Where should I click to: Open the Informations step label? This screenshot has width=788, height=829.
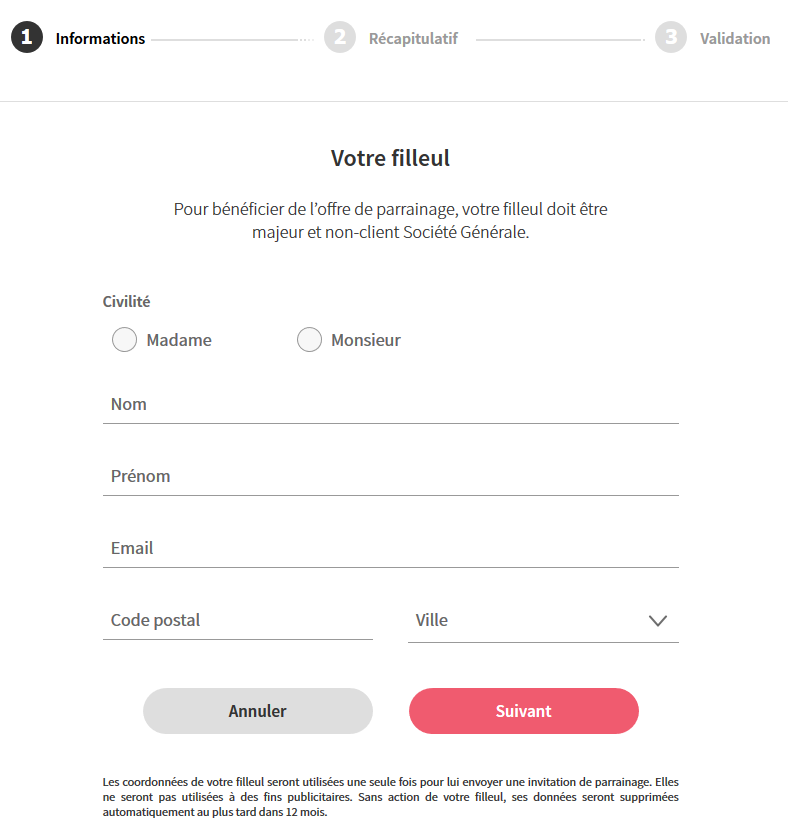click(100, 39)
